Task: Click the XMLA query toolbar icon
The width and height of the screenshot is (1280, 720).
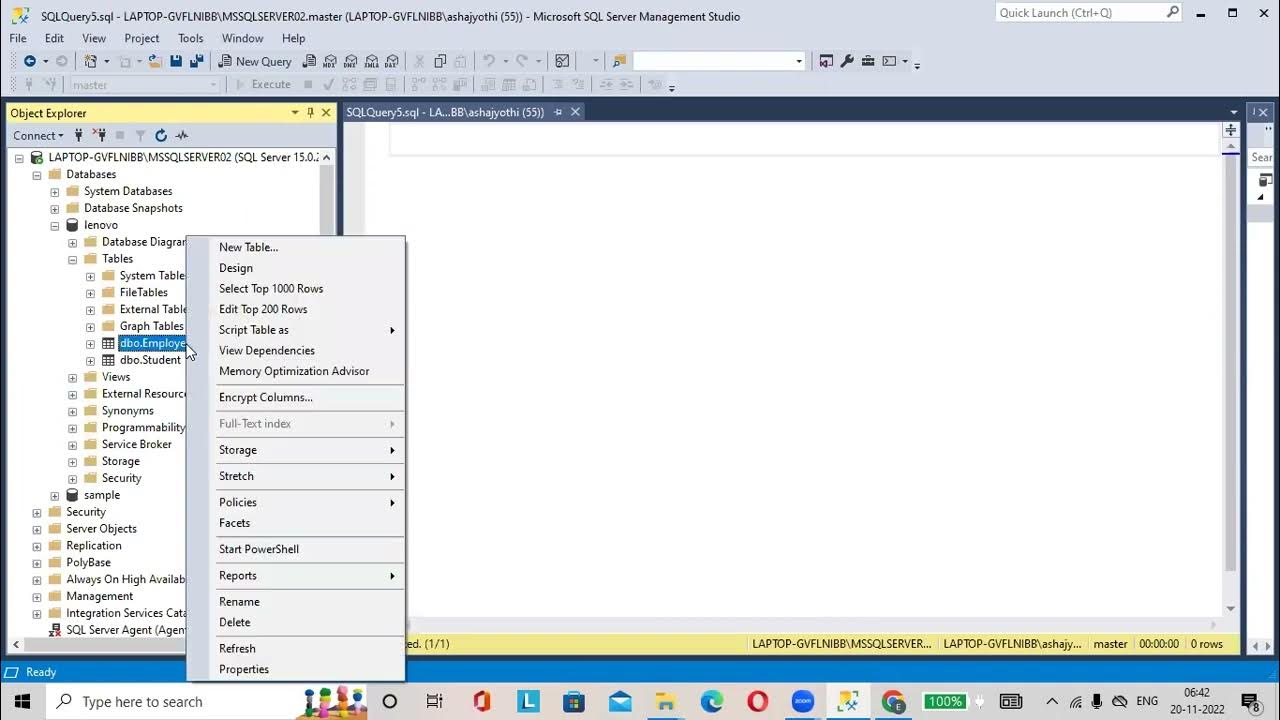Action: click(x=372, y=61)
